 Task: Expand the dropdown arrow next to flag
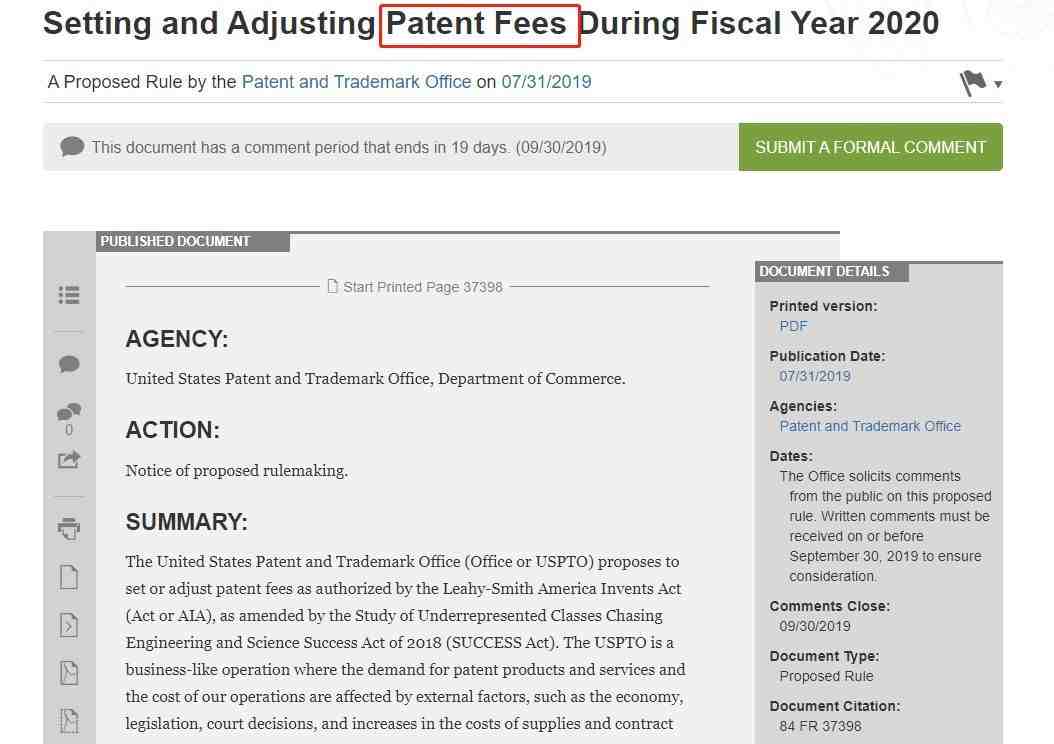click(998, 85)
